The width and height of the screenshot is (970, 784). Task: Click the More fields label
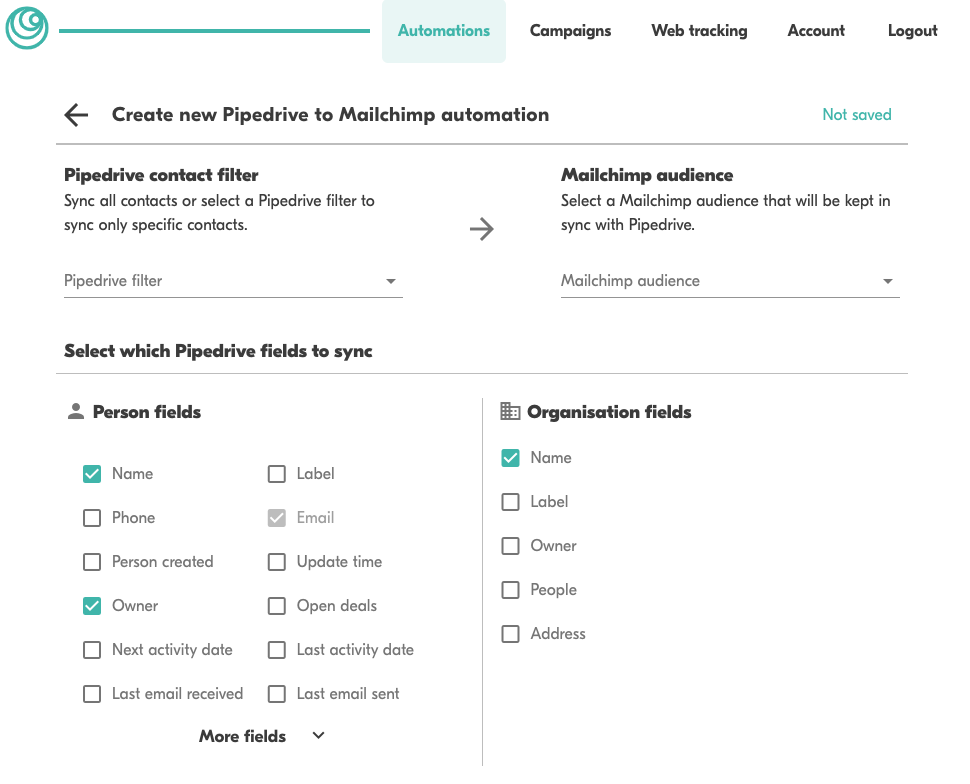click(242, 736)
